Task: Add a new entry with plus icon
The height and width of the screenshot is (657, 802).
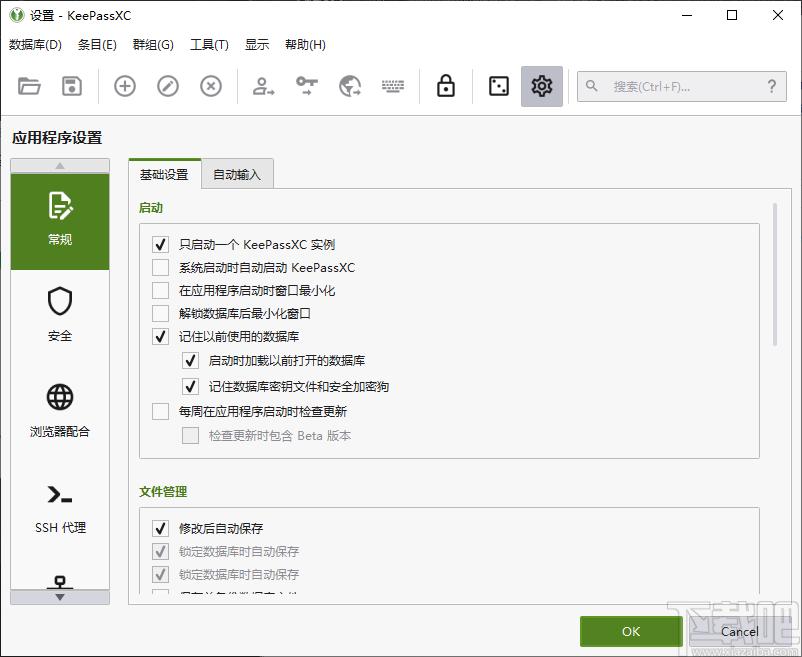Action: pos(125,86)
